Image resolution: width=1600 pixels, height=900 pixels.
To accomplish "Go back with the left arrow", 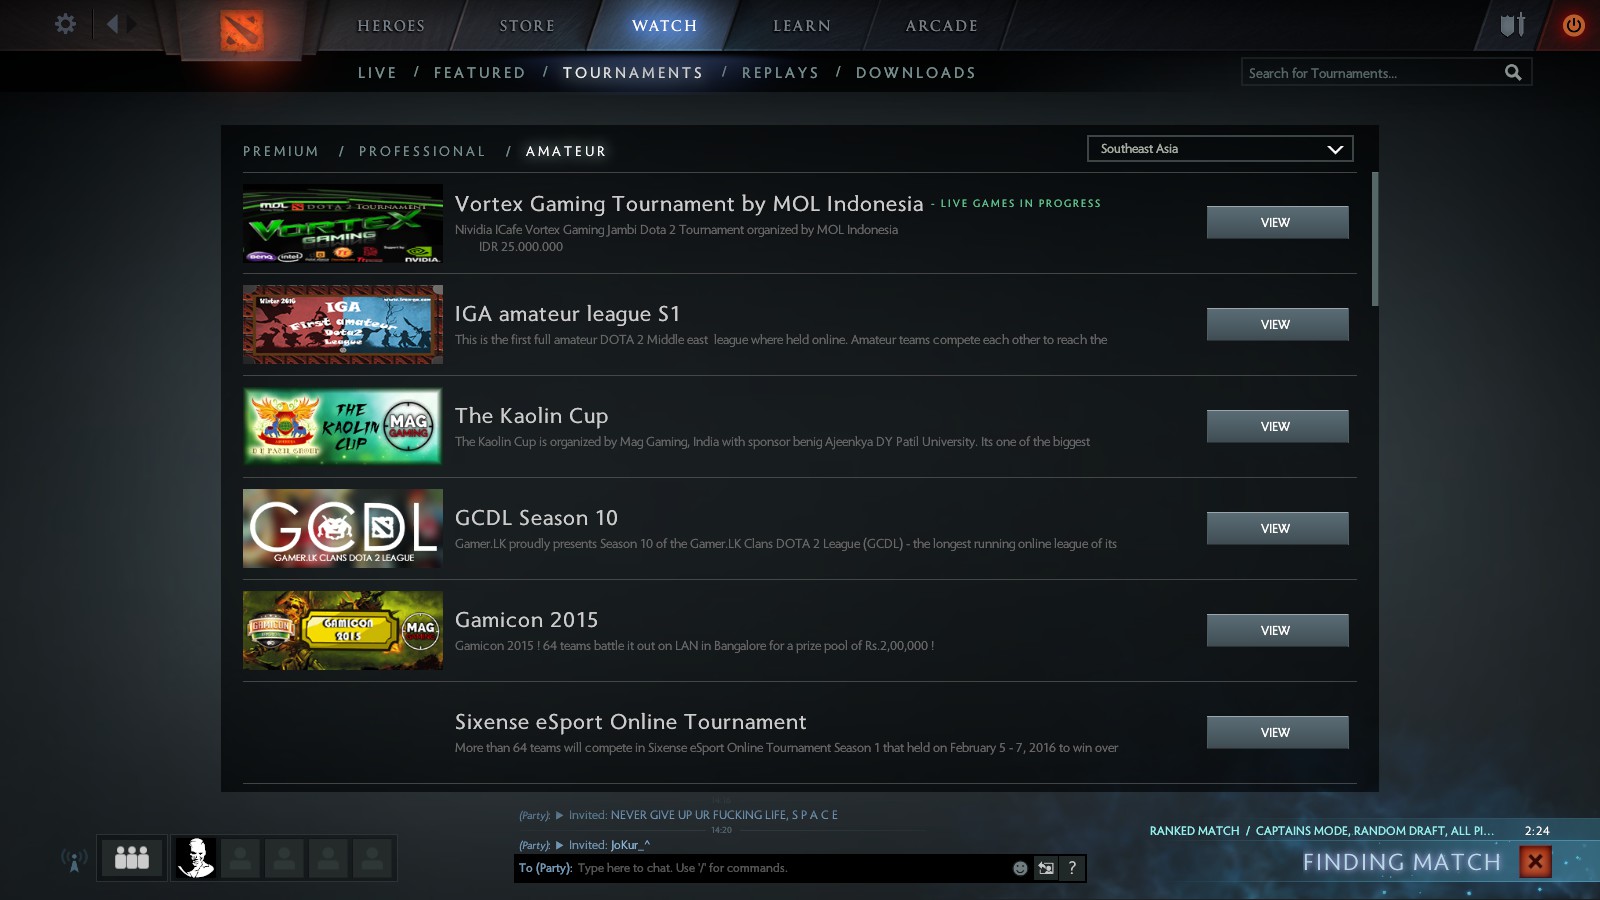I will [112, 24].
